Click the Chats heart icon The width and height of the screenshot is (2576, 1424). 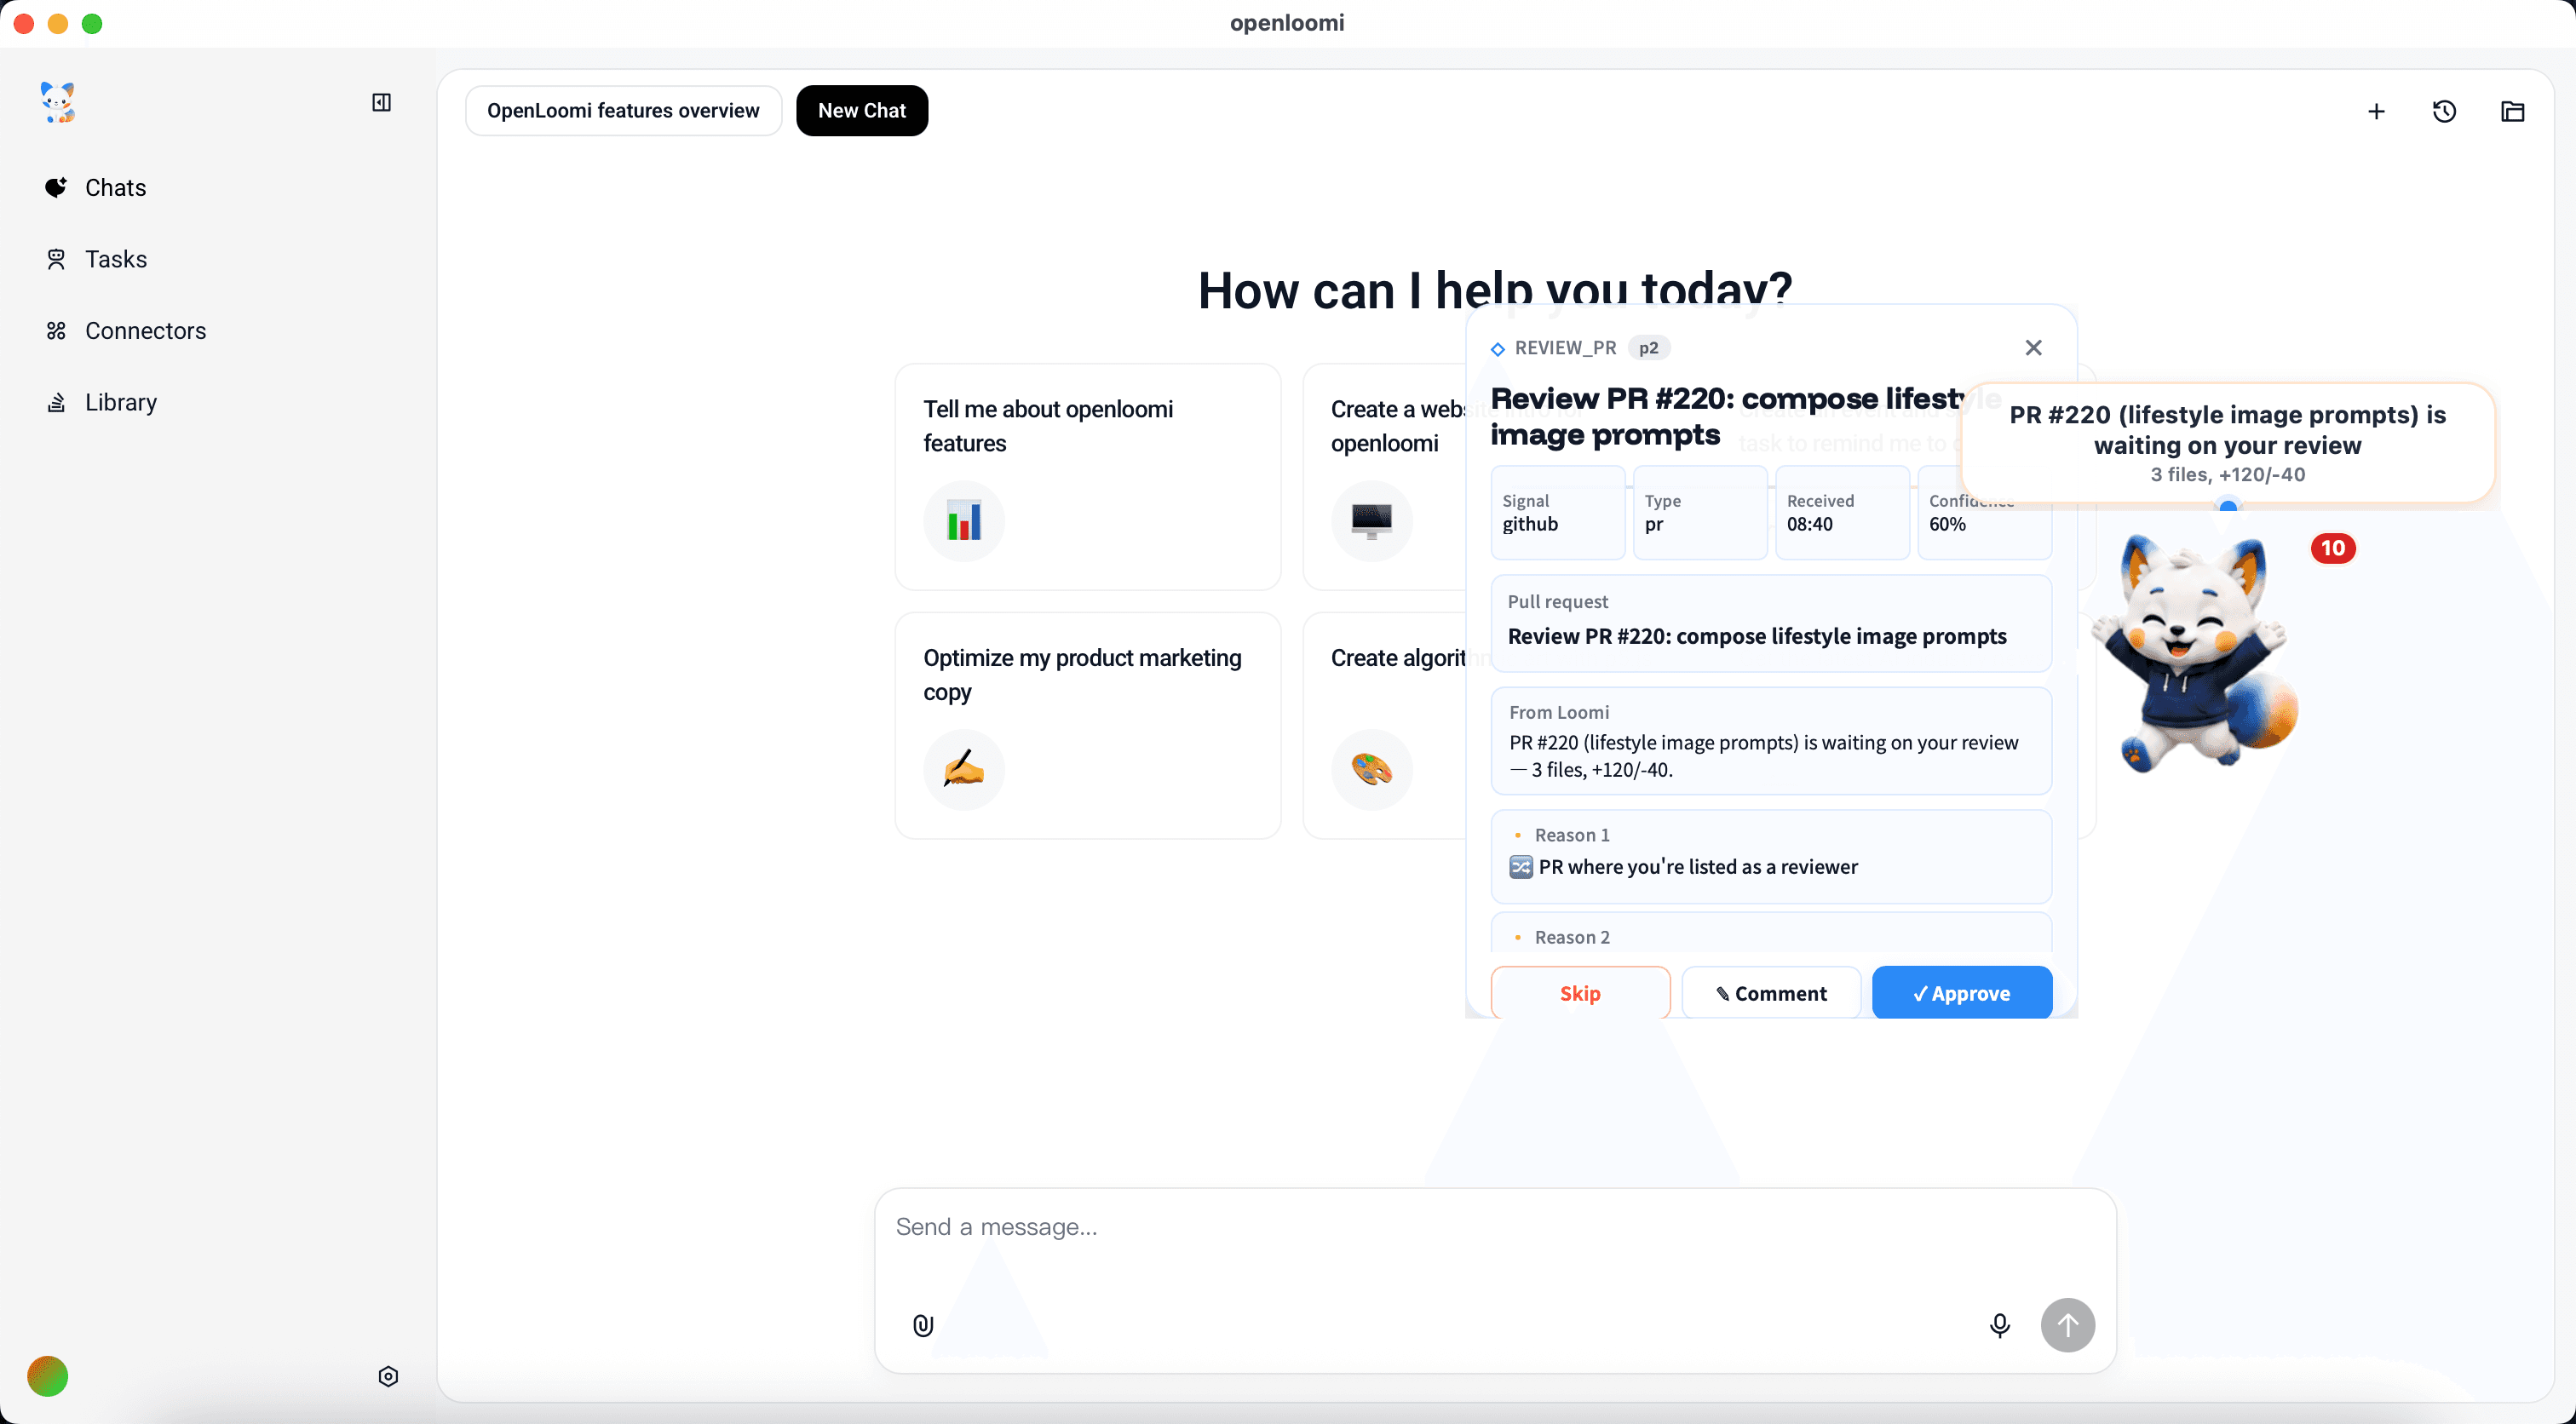(56, 187)
